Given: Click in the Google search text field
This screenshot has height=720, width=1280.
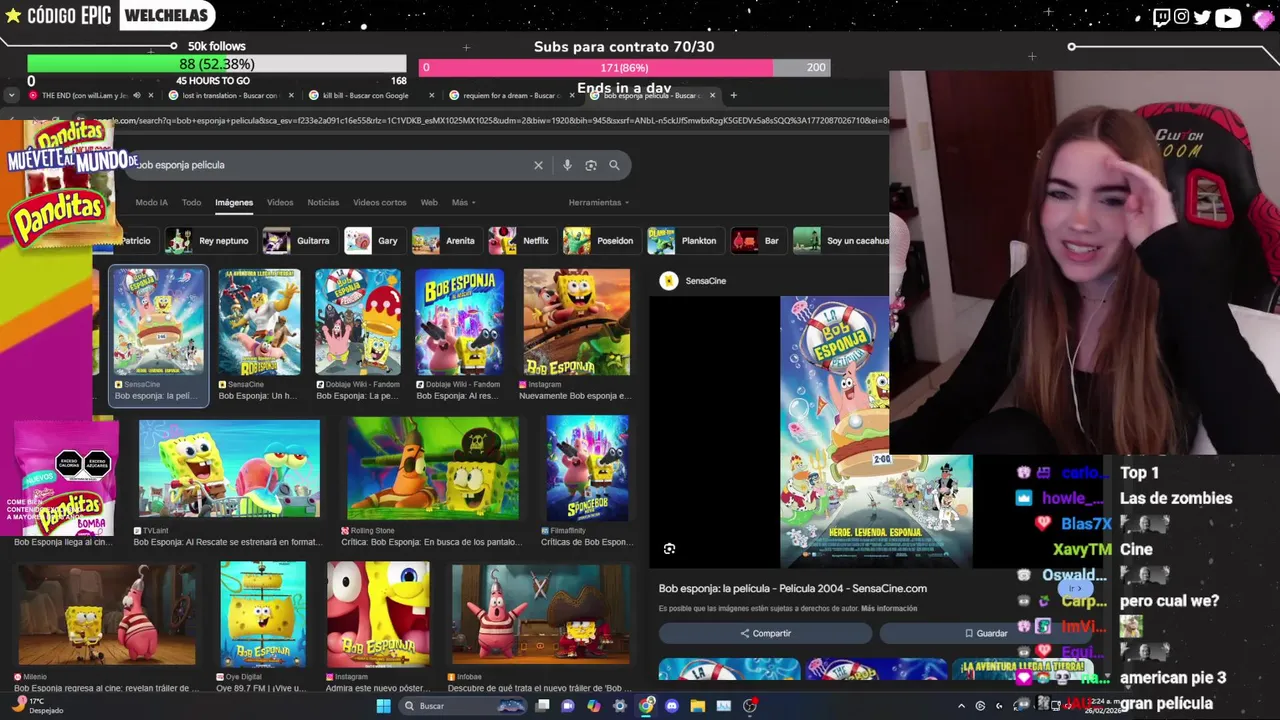Looking at the screenshot, I should pyautogui.click(x=330, y=165).
